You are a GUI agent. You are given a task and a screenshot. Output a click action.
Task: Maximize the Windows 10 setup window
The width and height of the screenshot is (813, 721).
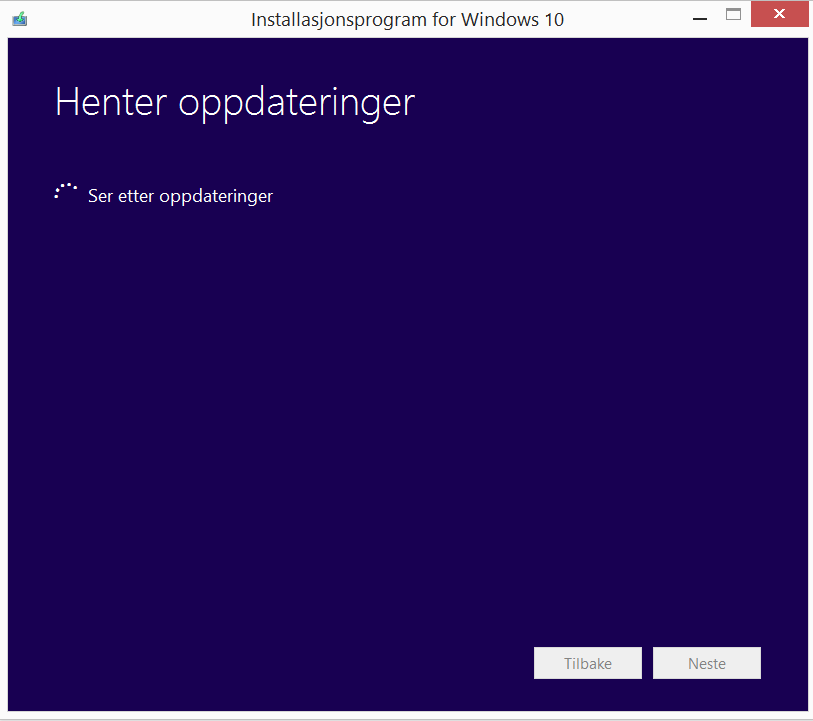733,15
